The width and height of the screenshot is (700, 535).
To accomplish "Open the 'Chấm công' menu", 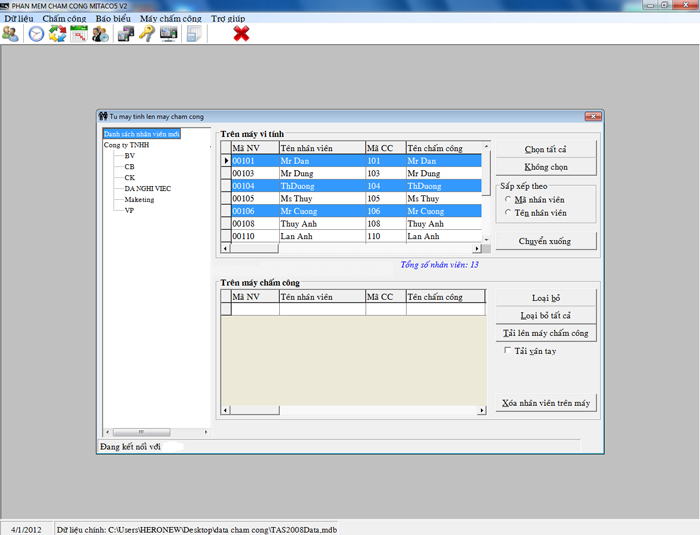I will tap(64, 19).
